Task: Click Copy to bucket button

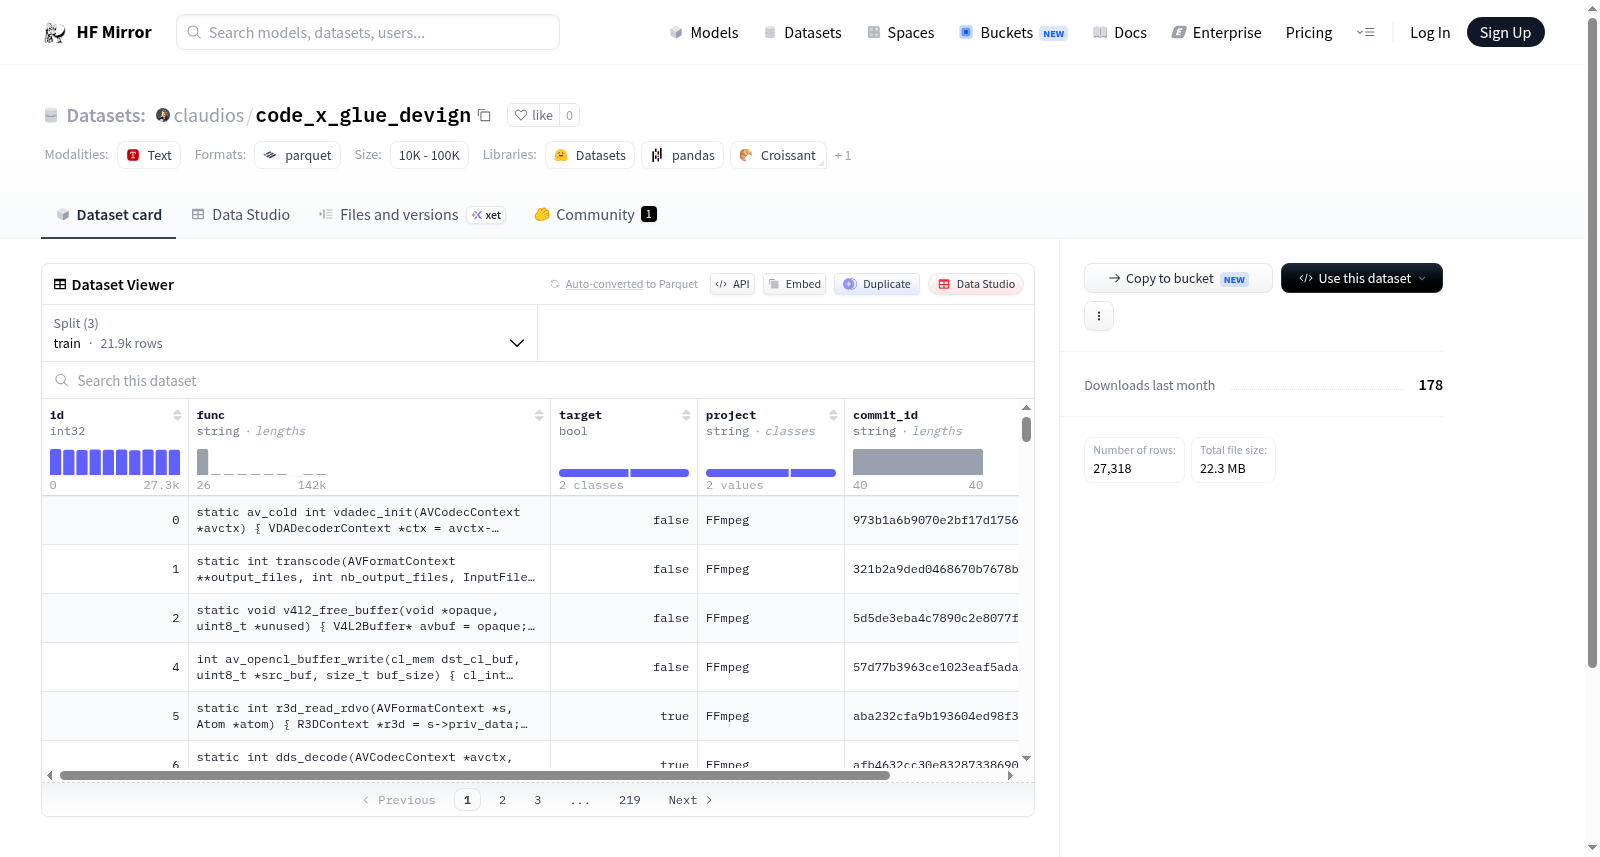Action: pos(1178,278)
